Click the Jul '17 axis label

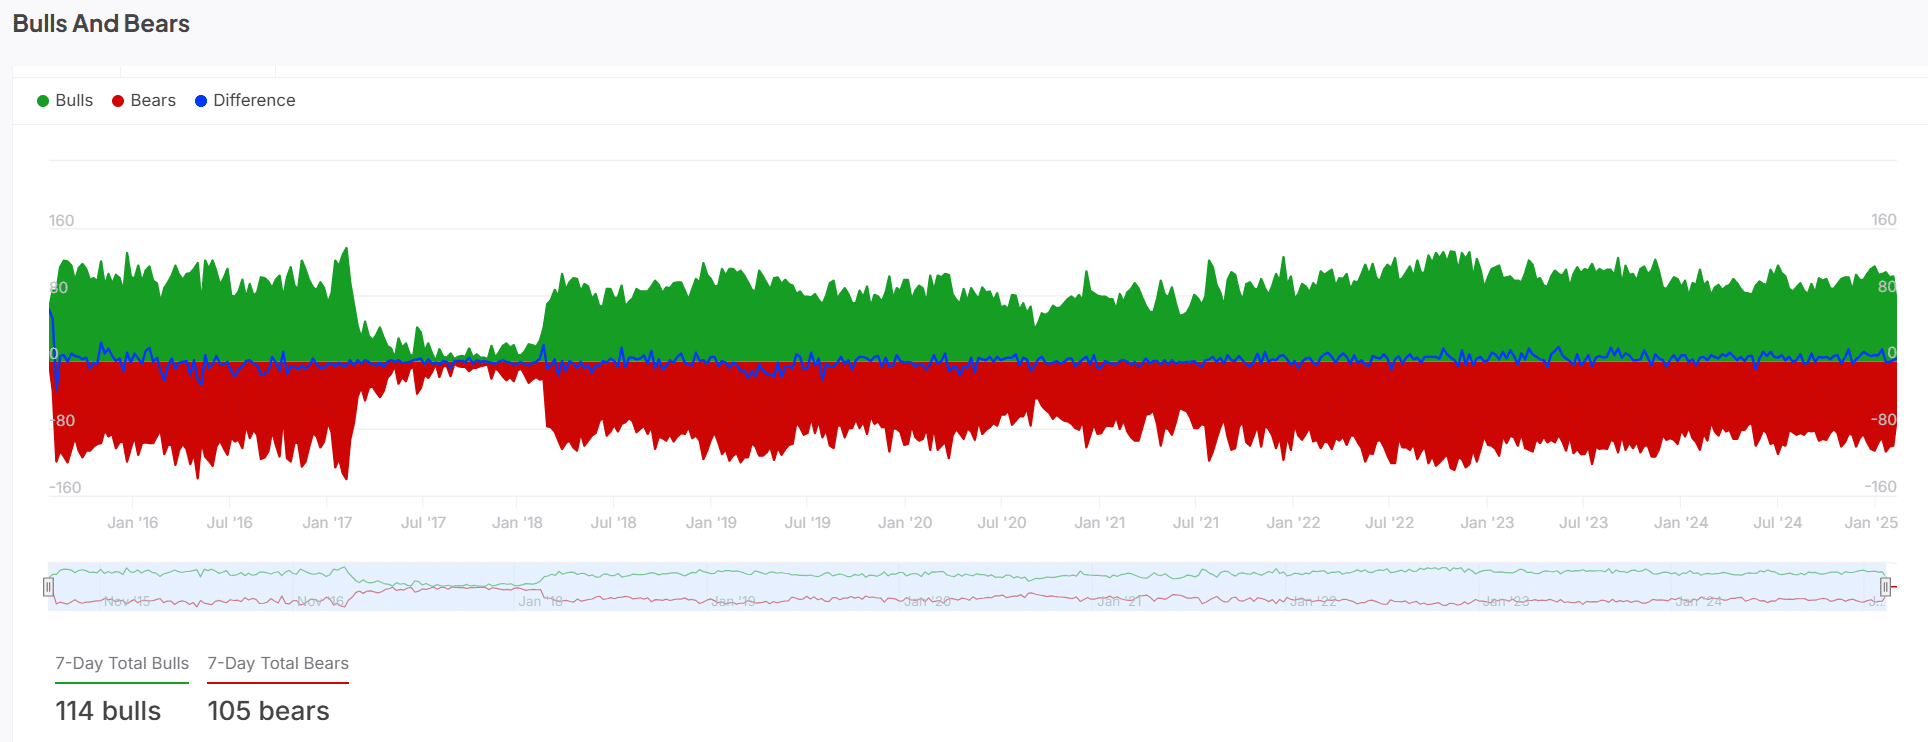pos(423,523)
